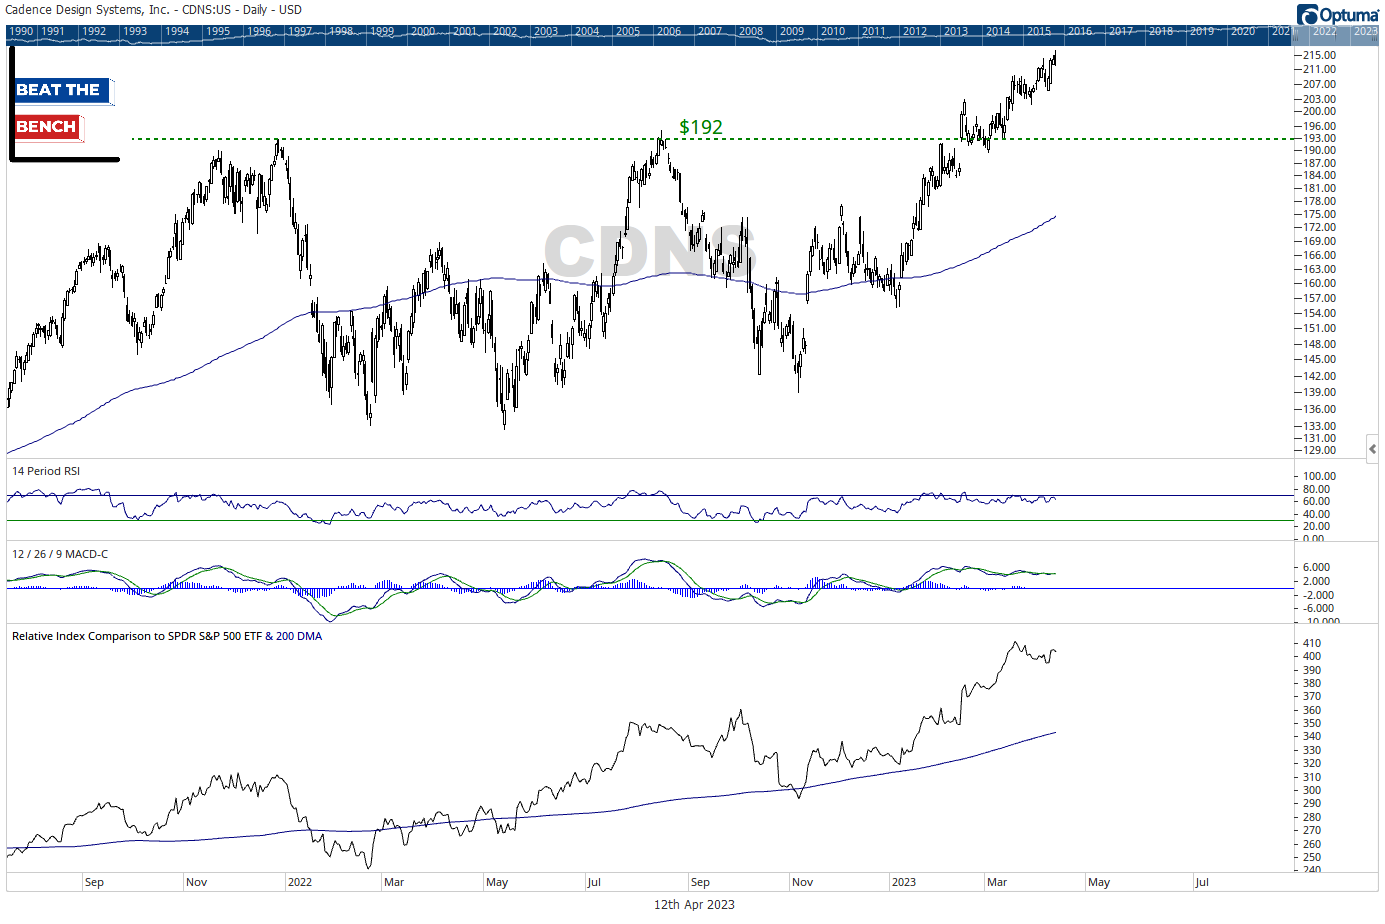The image size is (1385, 924).
Task: Click the 100.00 RSI axis value
Action: [1319, 476]
